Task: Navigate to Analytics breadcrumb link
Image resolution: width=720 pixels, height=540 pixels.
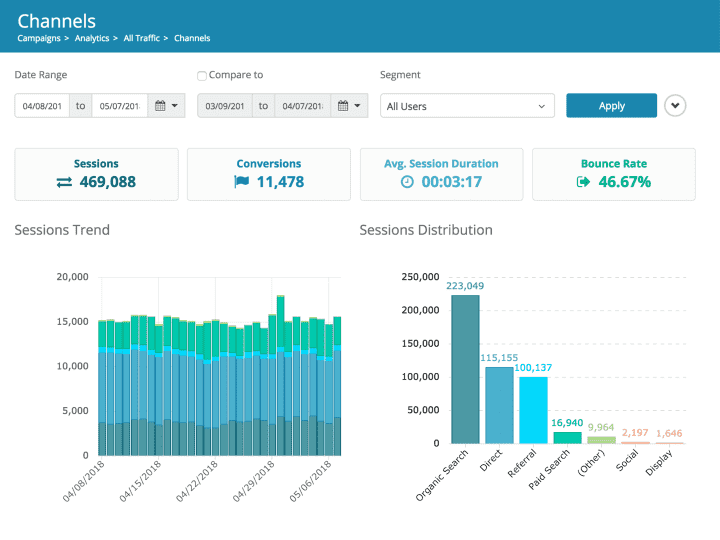Action: pos(91,38)
